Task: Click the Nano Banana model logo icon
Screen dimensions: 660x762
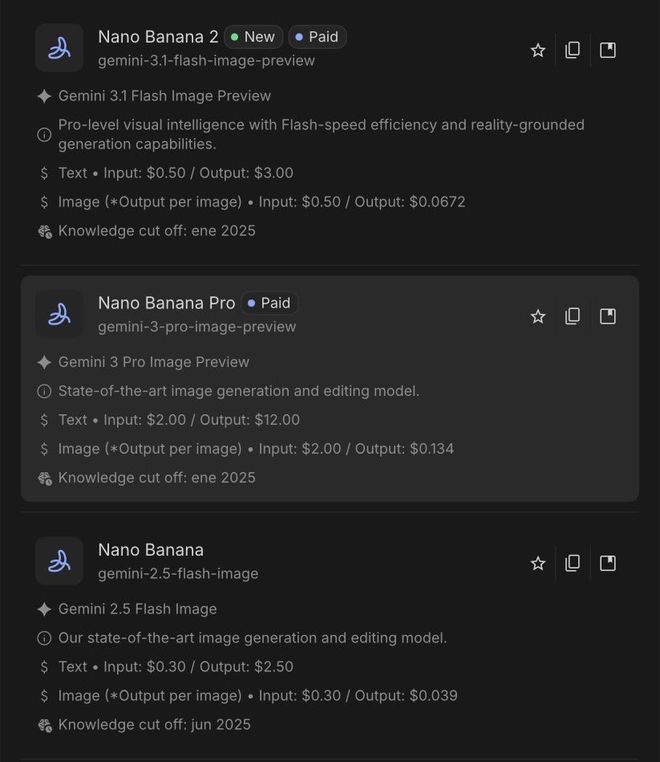Action: [x=59, y=561]
